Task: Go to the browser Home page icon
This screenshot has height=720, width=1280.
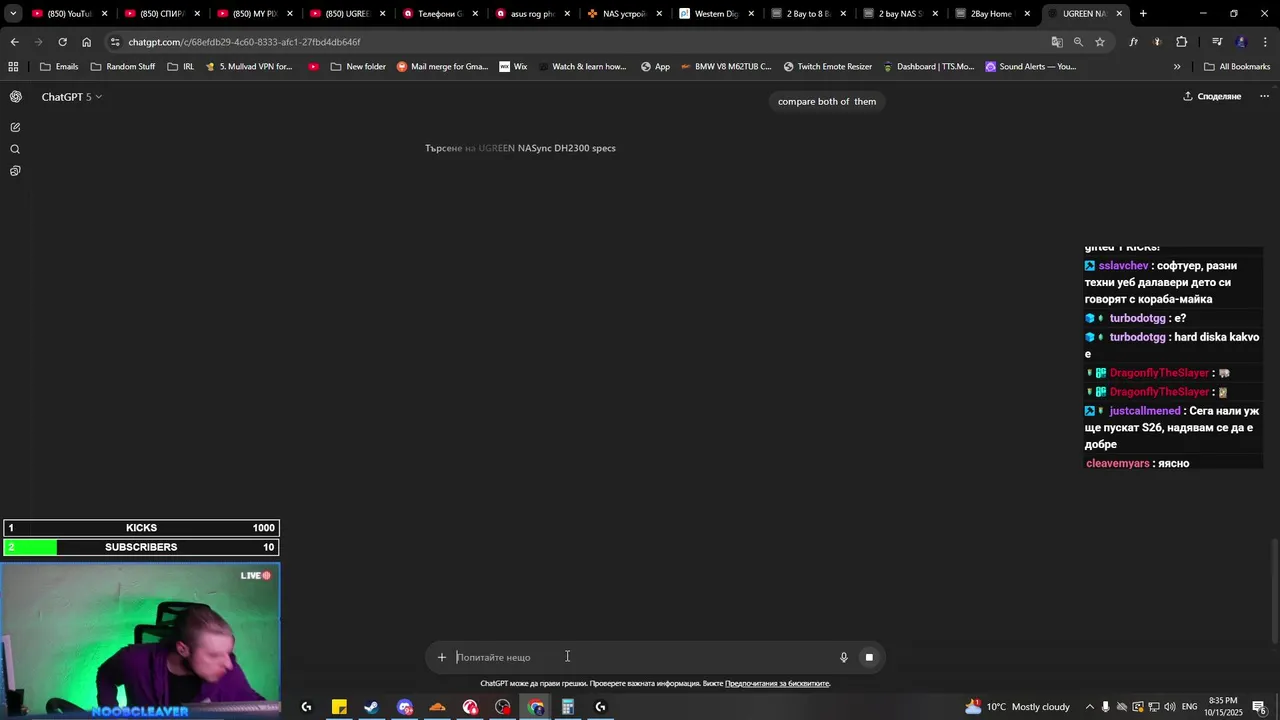Action: click(86, 42)
